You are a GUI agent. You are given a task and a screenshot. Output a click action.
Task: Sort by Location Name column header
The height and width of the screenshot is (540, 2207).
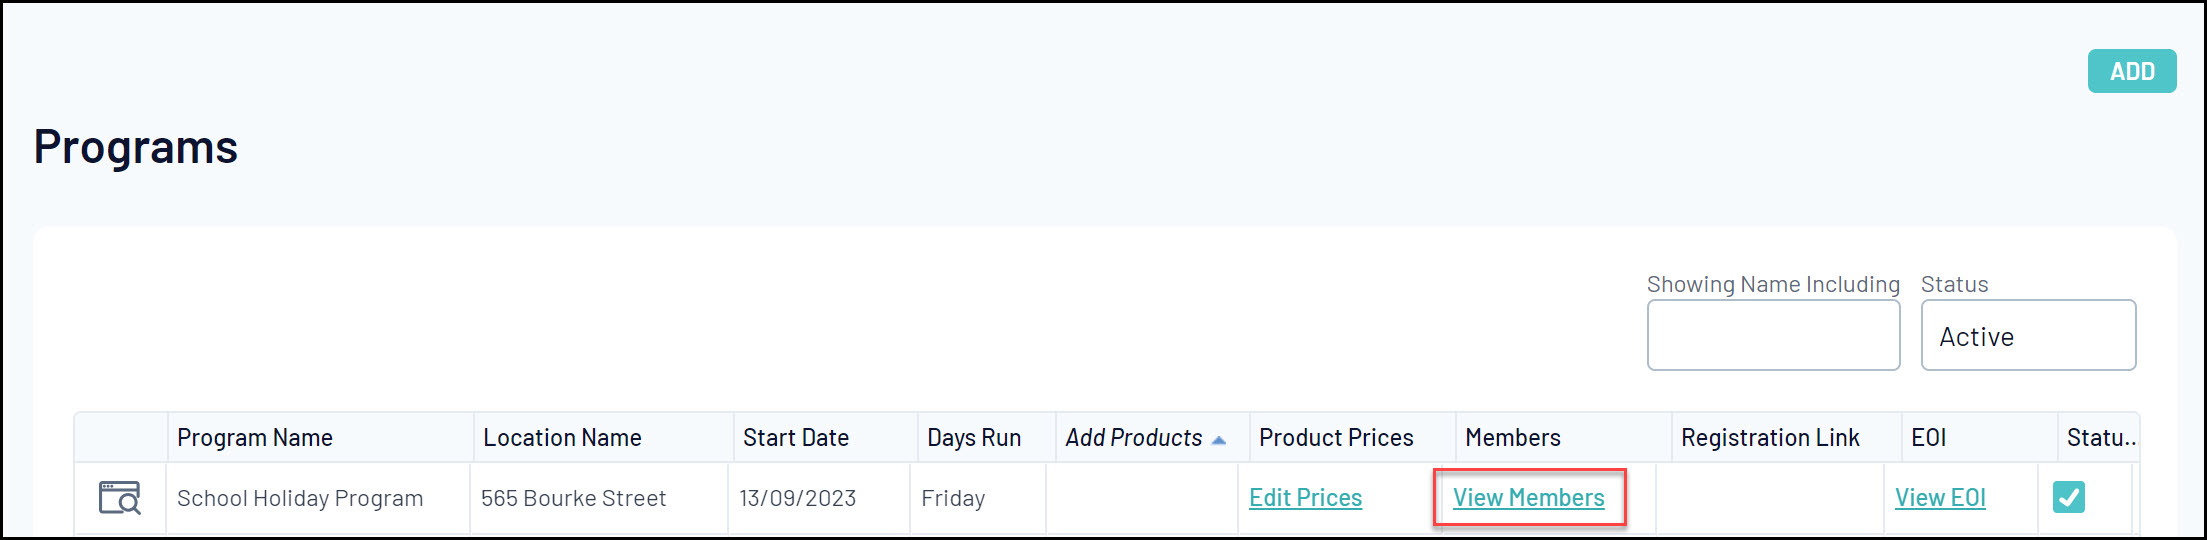(x=562, y=438)
